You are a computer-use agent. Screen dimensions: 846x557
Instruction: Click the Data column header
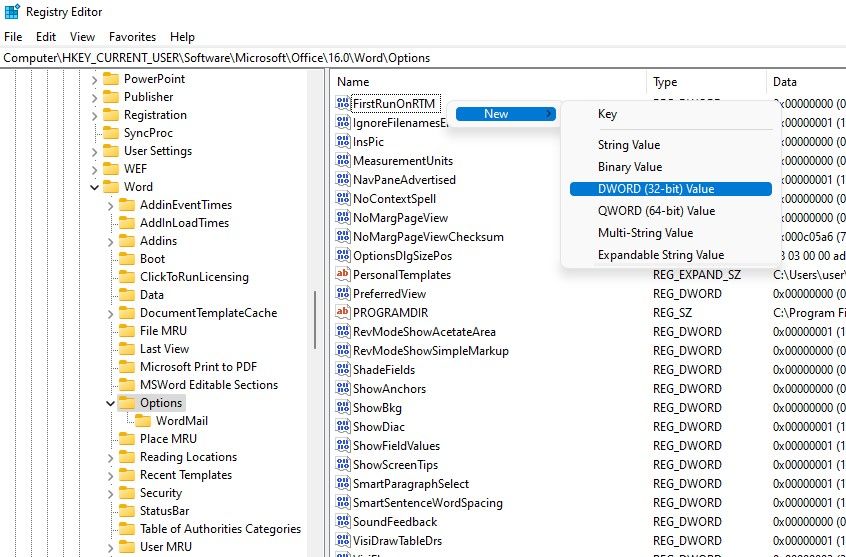pyautogui.click(x=806, y=82)
